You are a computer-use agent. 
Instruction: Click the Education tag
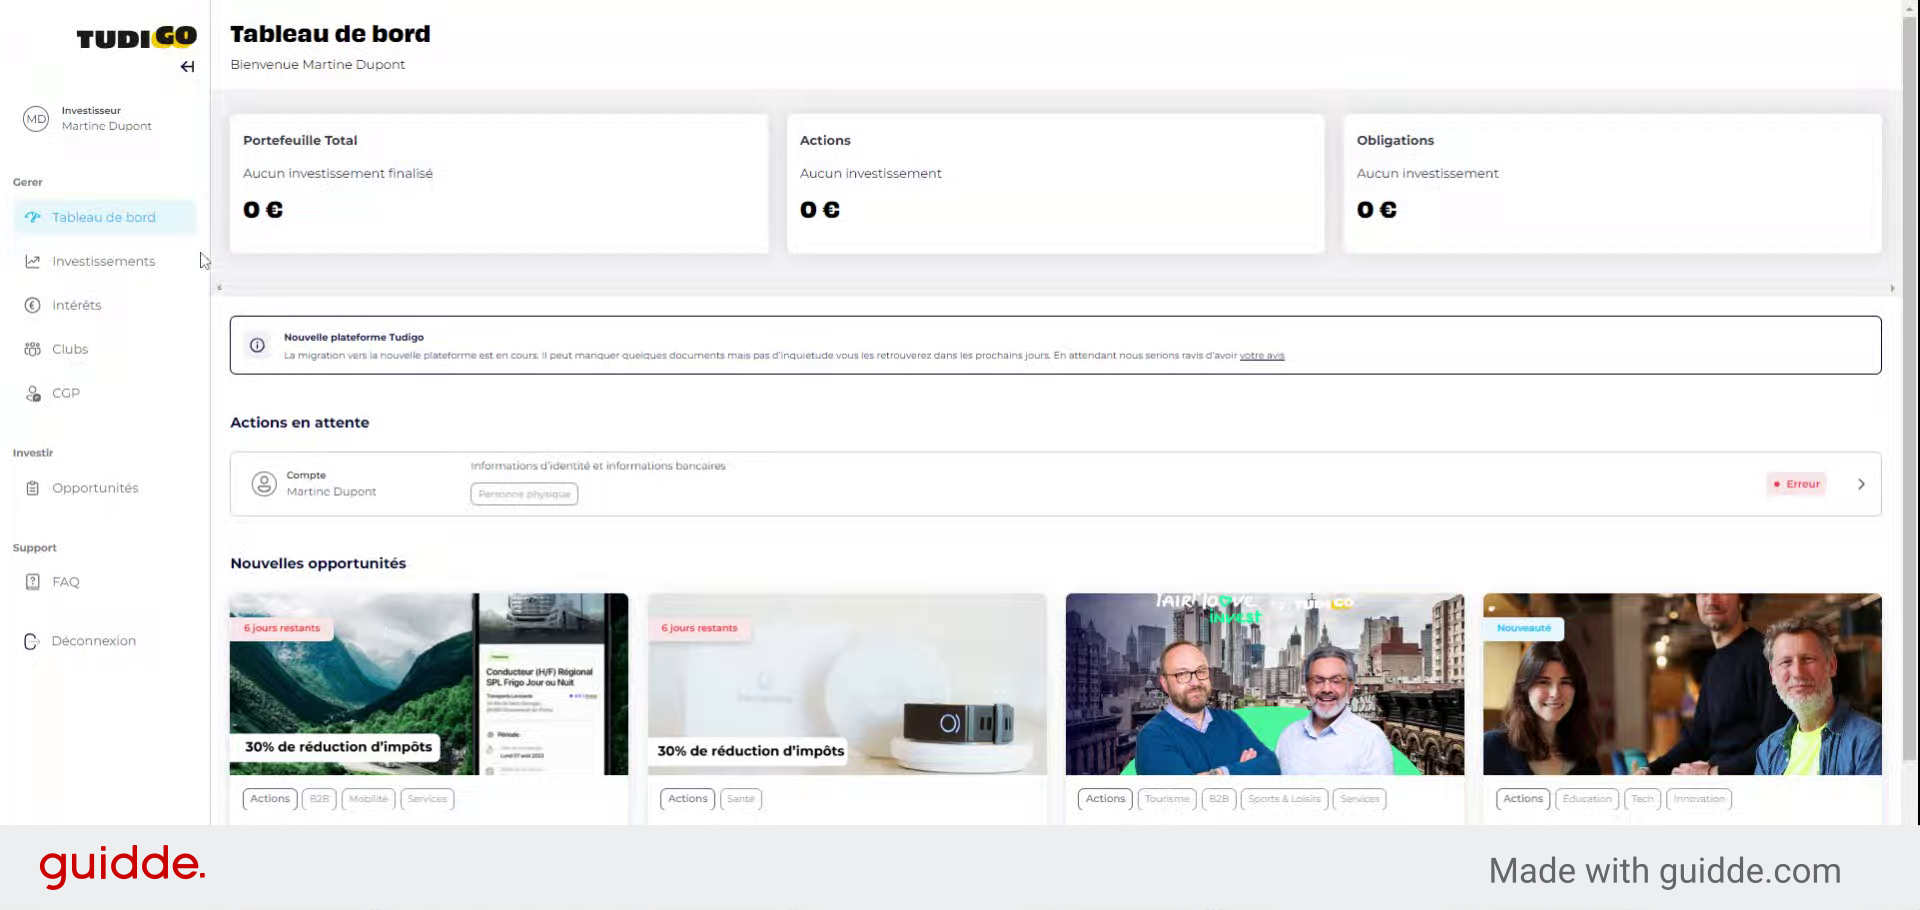pyautogui.click(x=1587, y=799)
